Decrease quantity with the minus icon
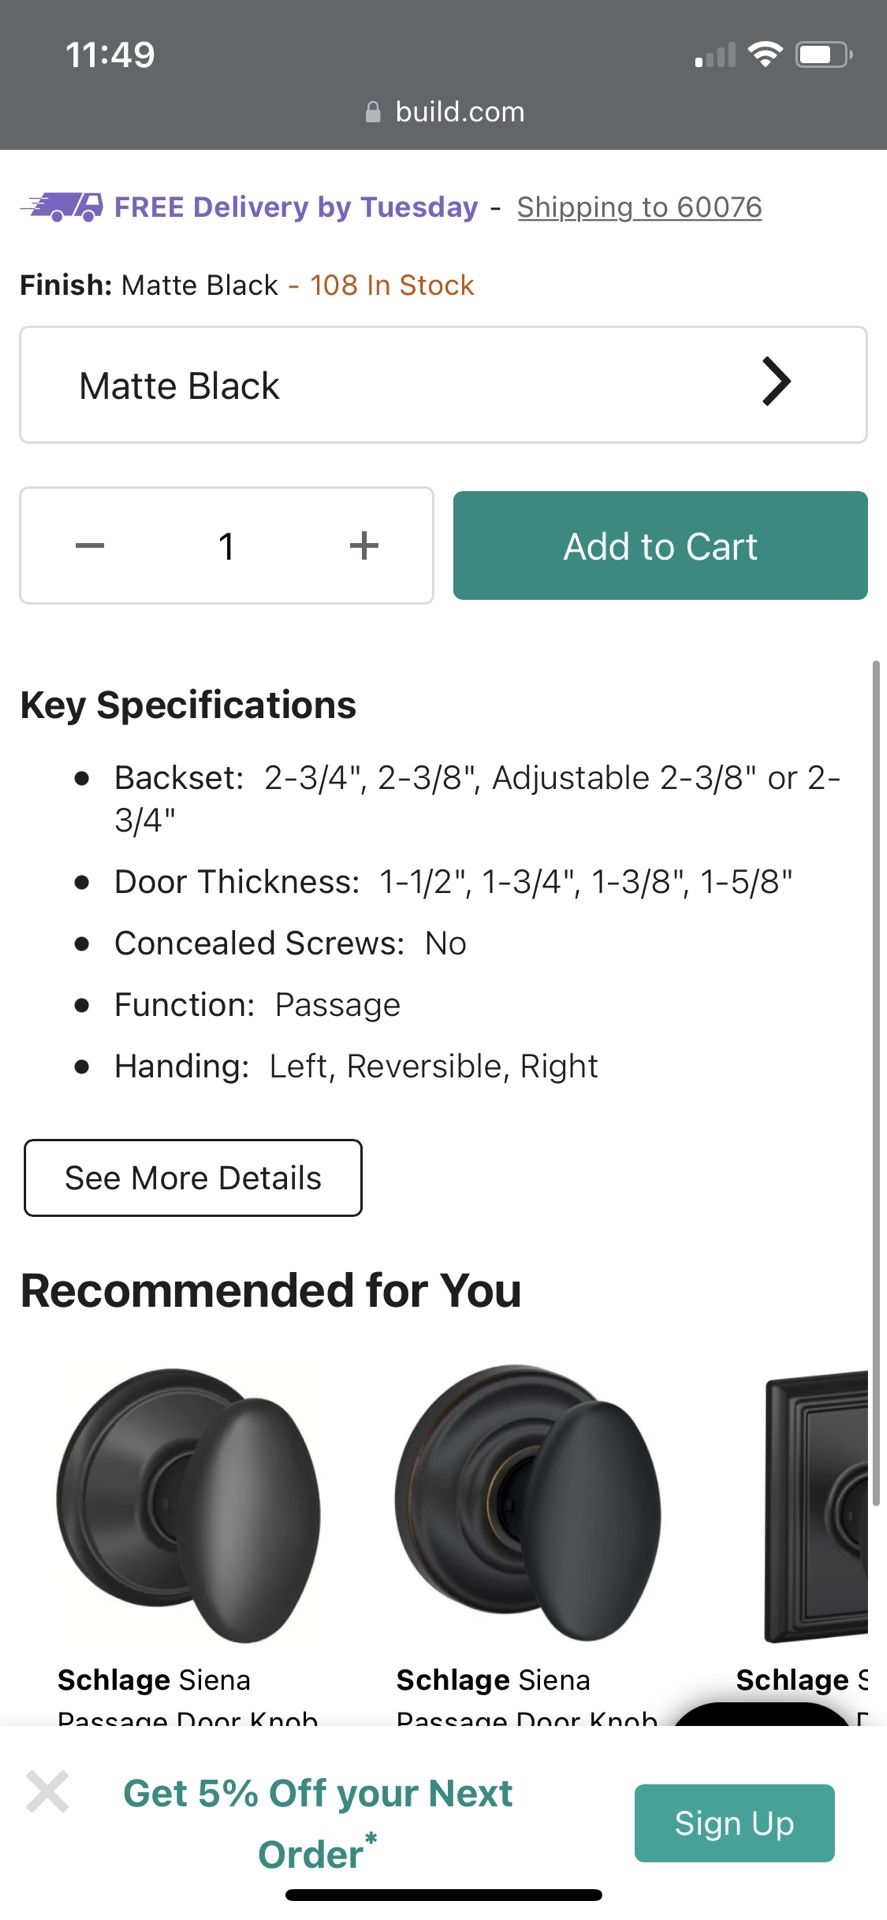This screenshot has width=887, height=1920. (x=90, y=545)
